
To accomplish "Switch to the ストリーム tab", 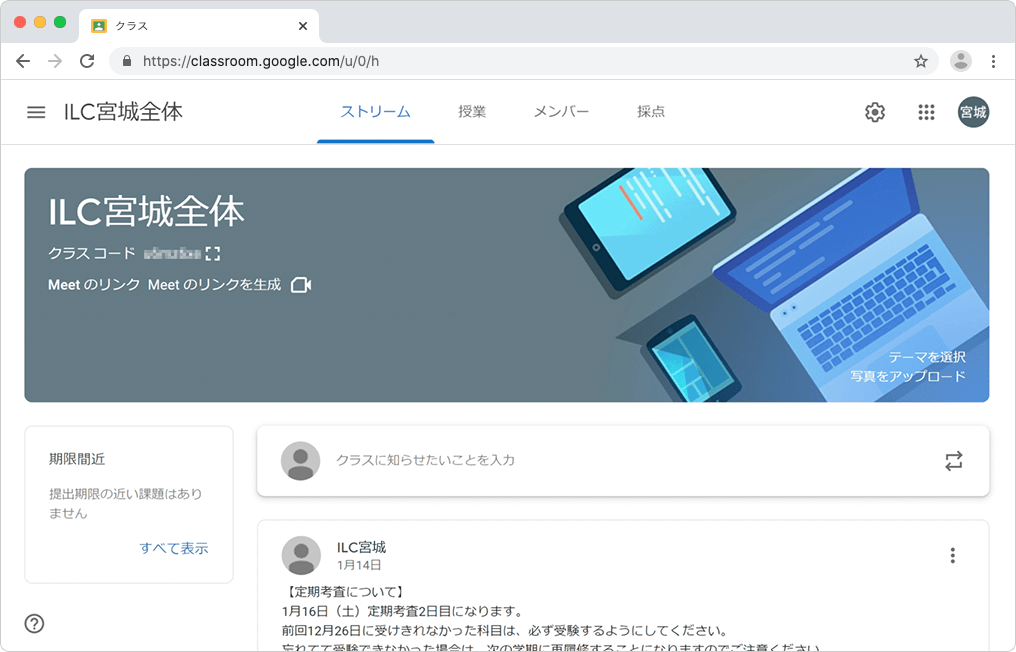I will (x=376, y=111).
